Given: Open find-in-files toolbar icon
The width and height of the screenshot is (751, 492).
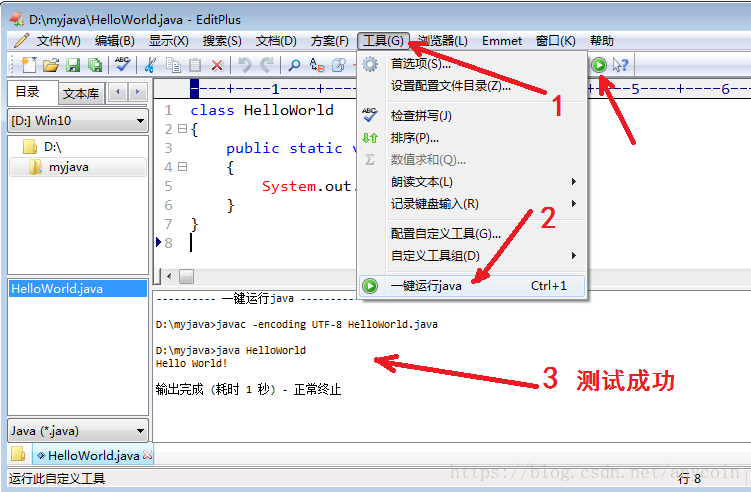Looking at the screenshot, I should (x=339, y=65).
